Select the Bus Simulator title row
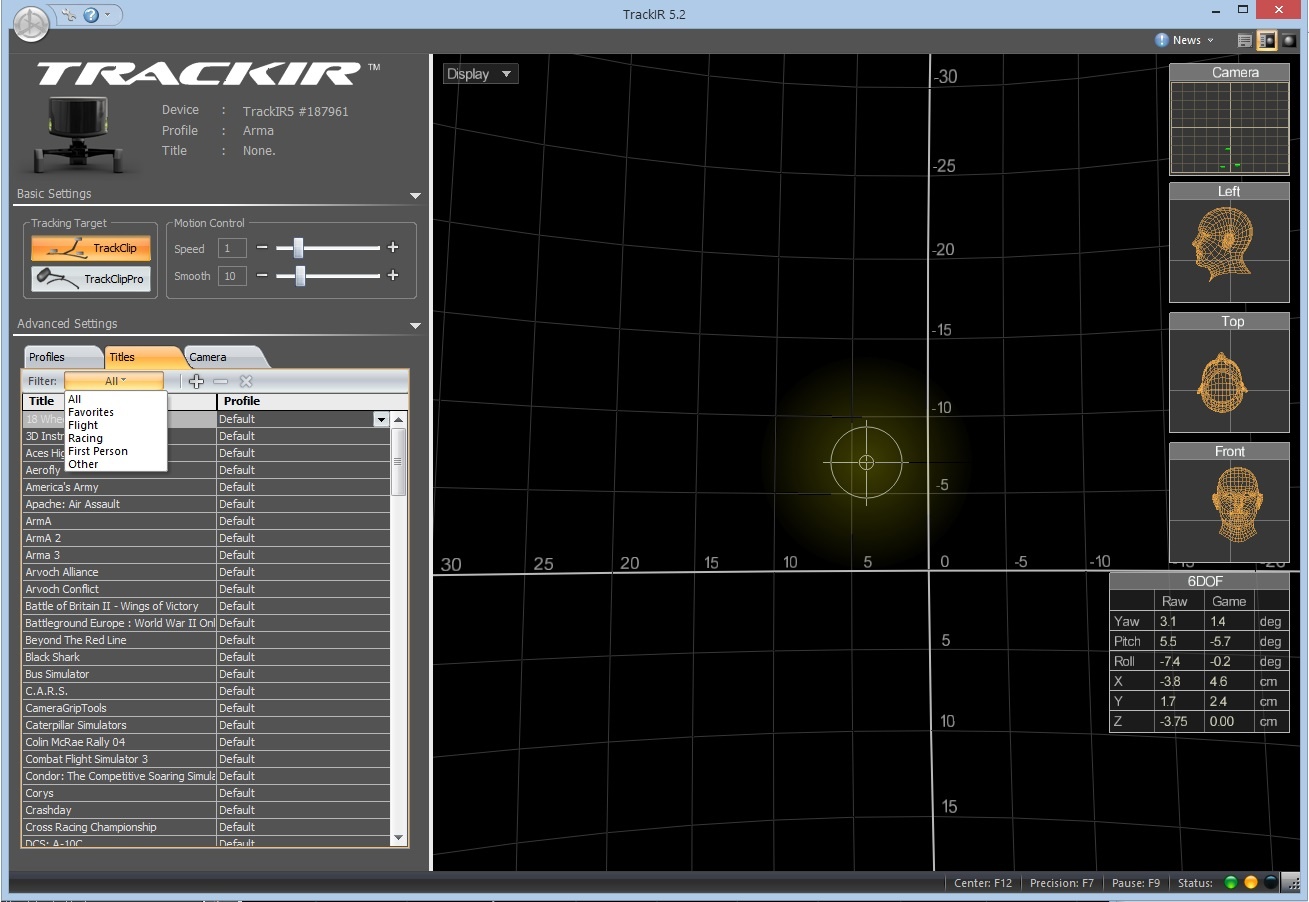This screenshot has width=1309, height=902. (206, 674)
